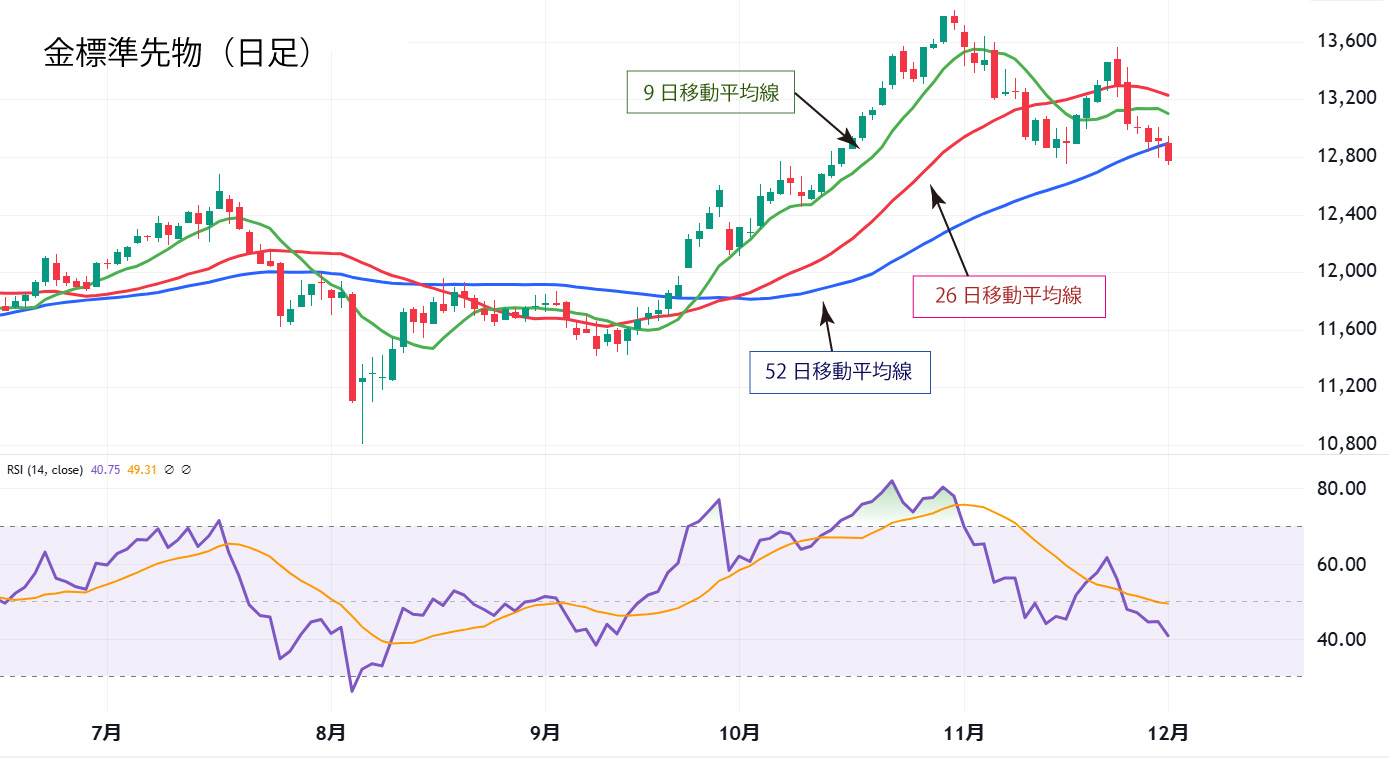Click the arrowhead pointing at the 52-day average

(x=824, y=312)
